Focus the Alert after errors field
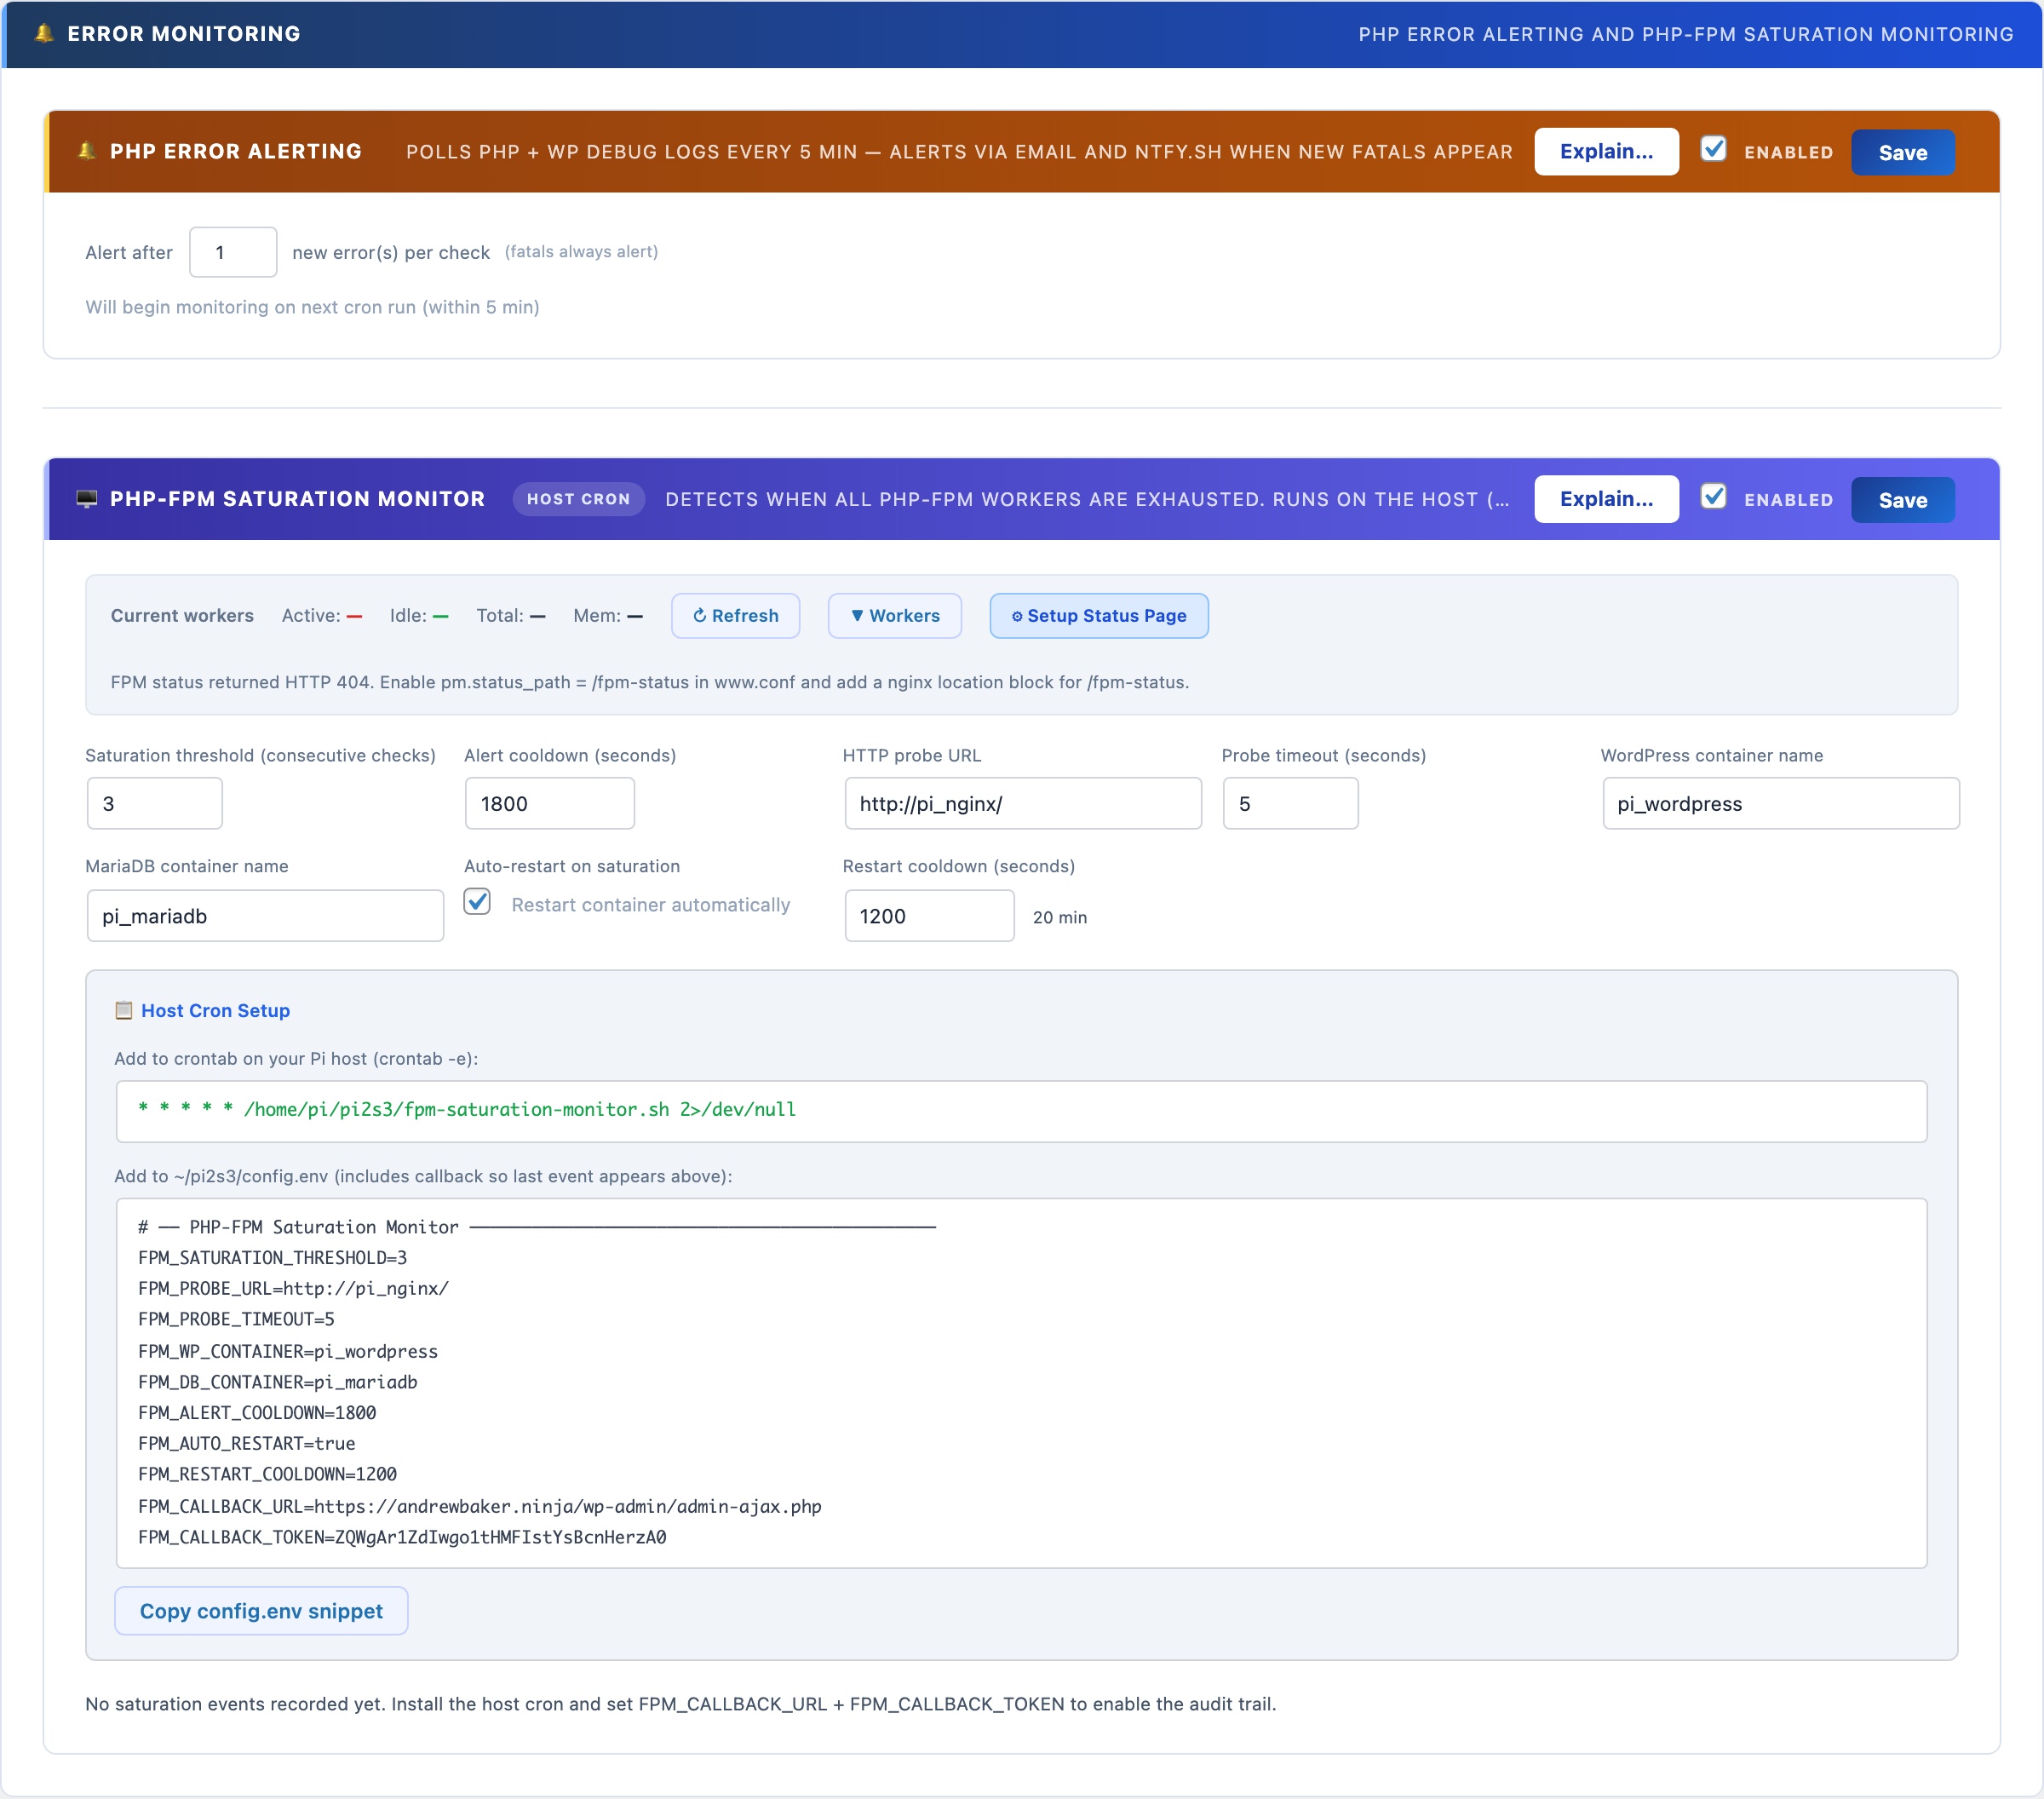 coord(233,252)
